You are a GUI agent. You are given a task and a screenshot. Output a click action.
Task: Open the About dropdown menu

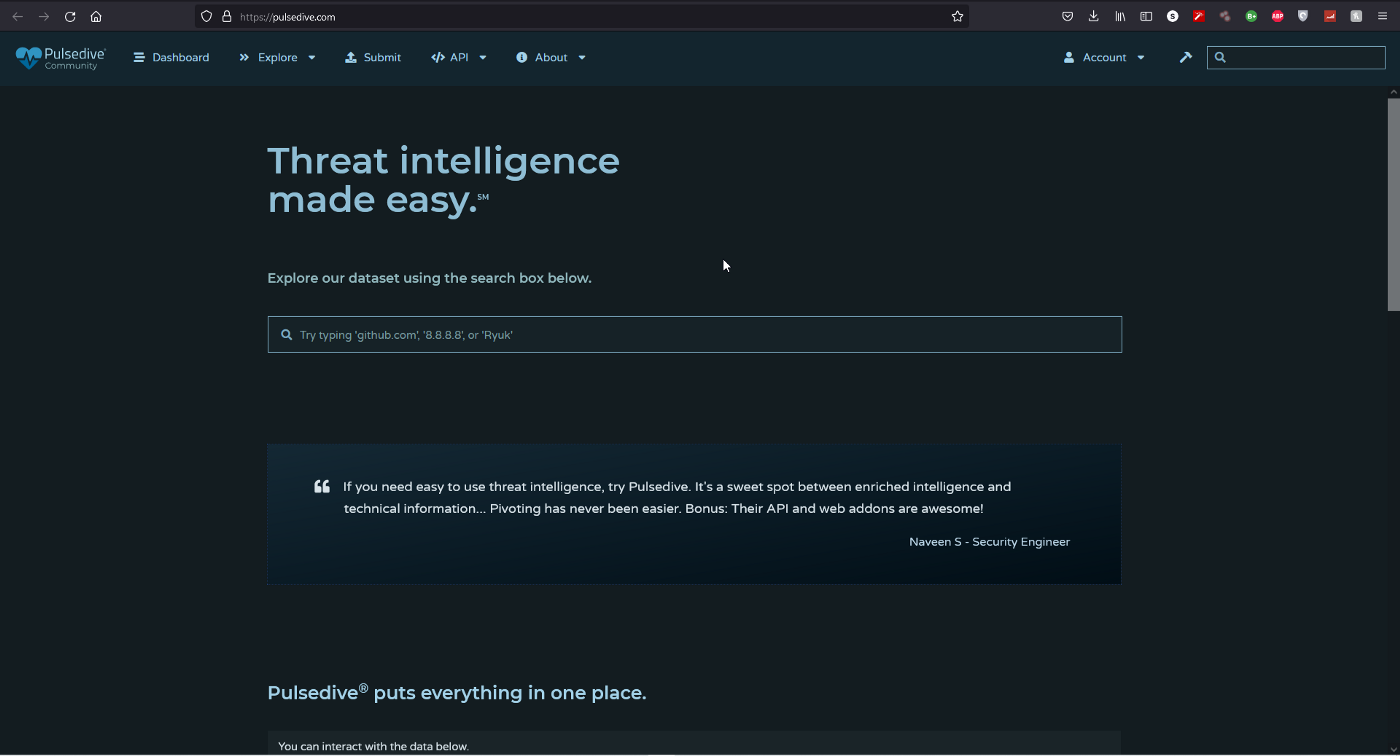click(x=551, y=58)
